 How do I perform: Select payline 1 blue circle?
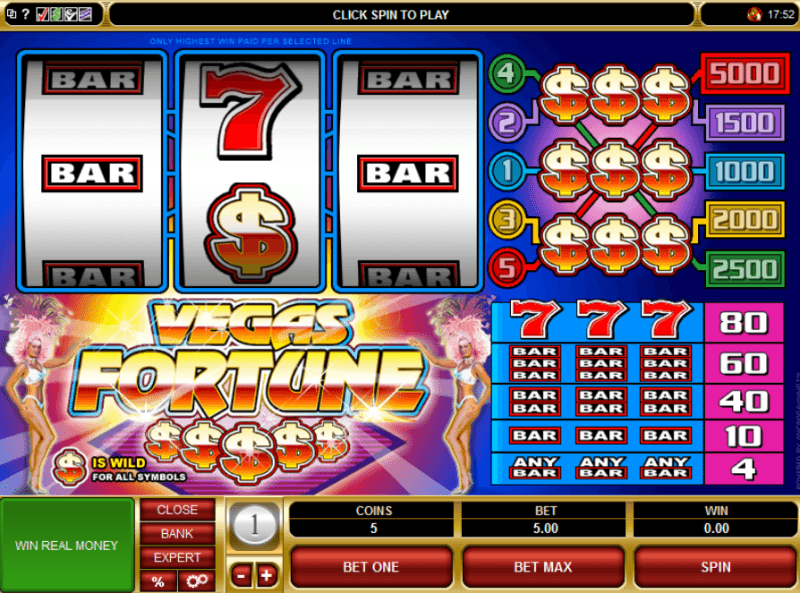[x=506, y=171]
